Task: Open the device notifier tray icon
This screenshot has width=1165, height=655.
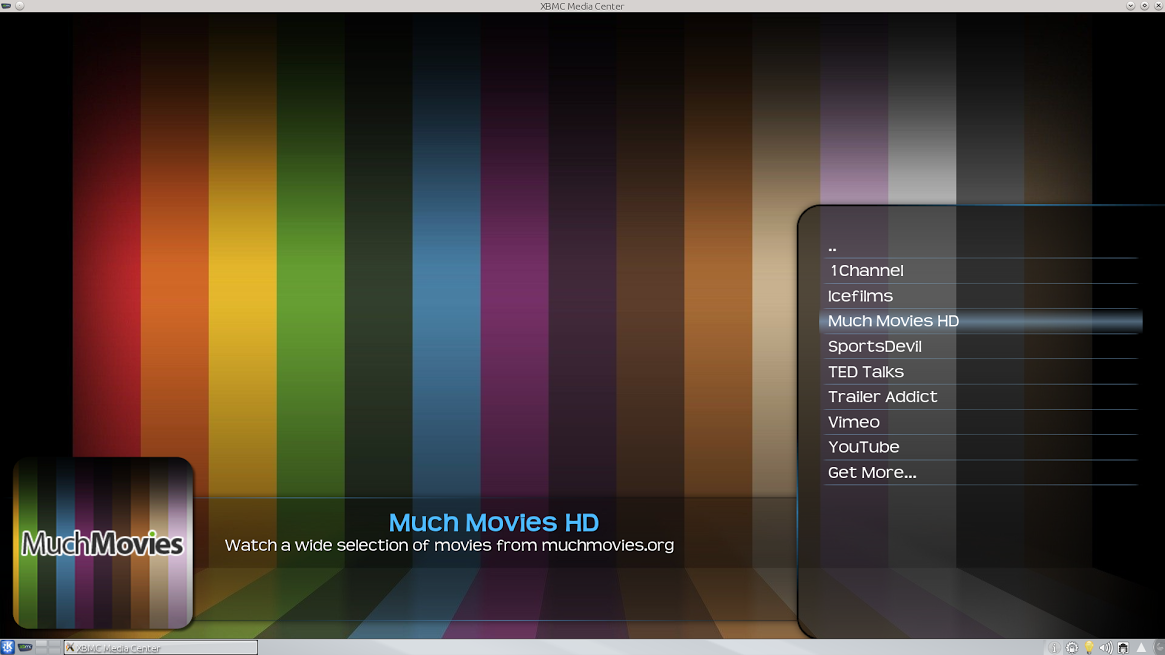Action: point(1123,648)
